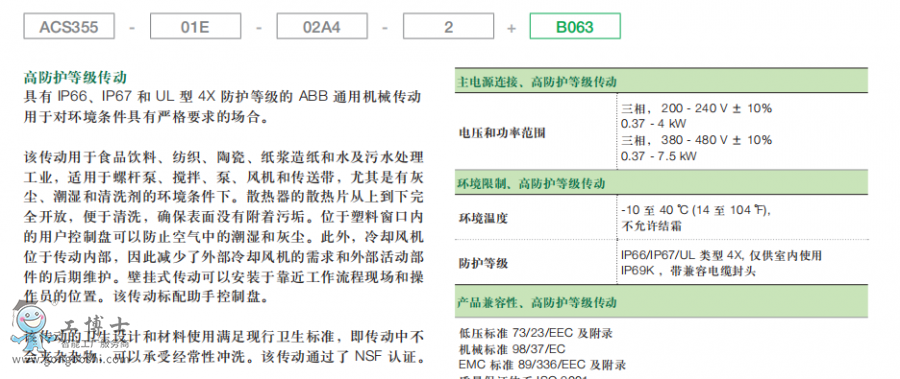
Task: Click the 防护等级 row label
Action: [483, 264]
